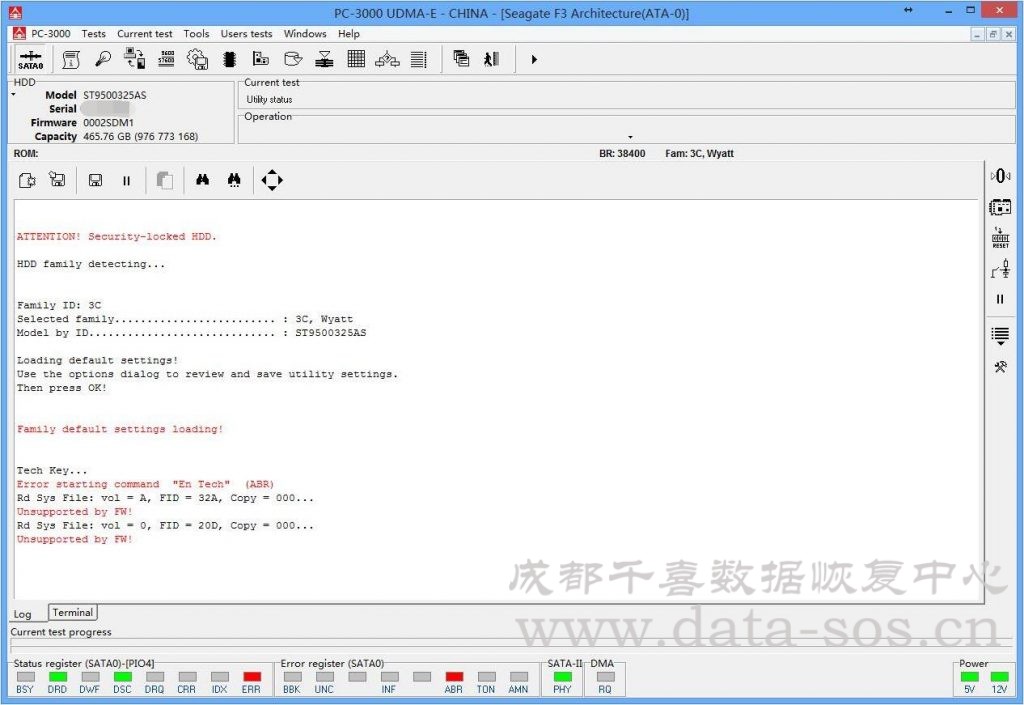Viewport: 1024px width, 705px height.
Task: Click the green DRD status indicator
Action: coord(57,676)
